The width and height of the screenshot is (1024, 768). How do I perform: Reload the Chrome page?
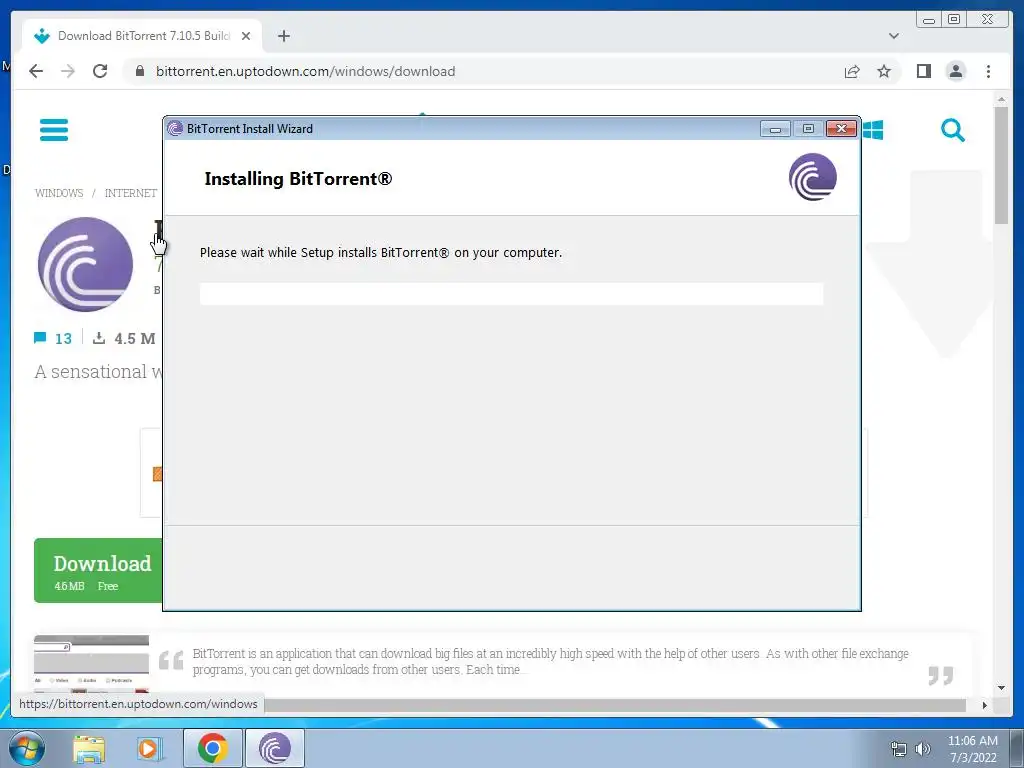tap(100, 71)
